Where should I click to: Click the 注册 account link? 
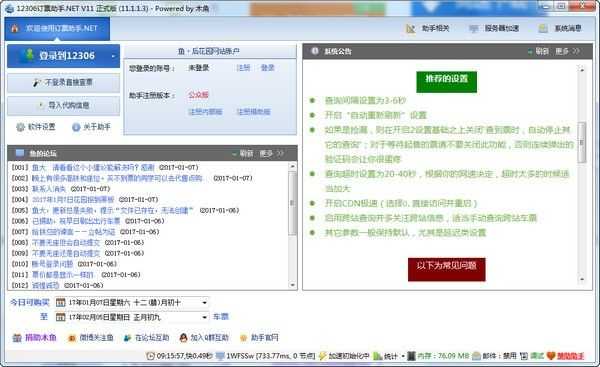pos(243,68)
